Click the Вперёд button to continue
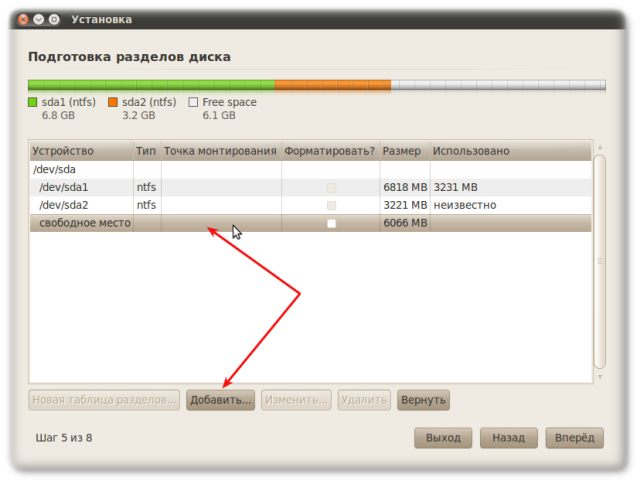 coord(574,438)
